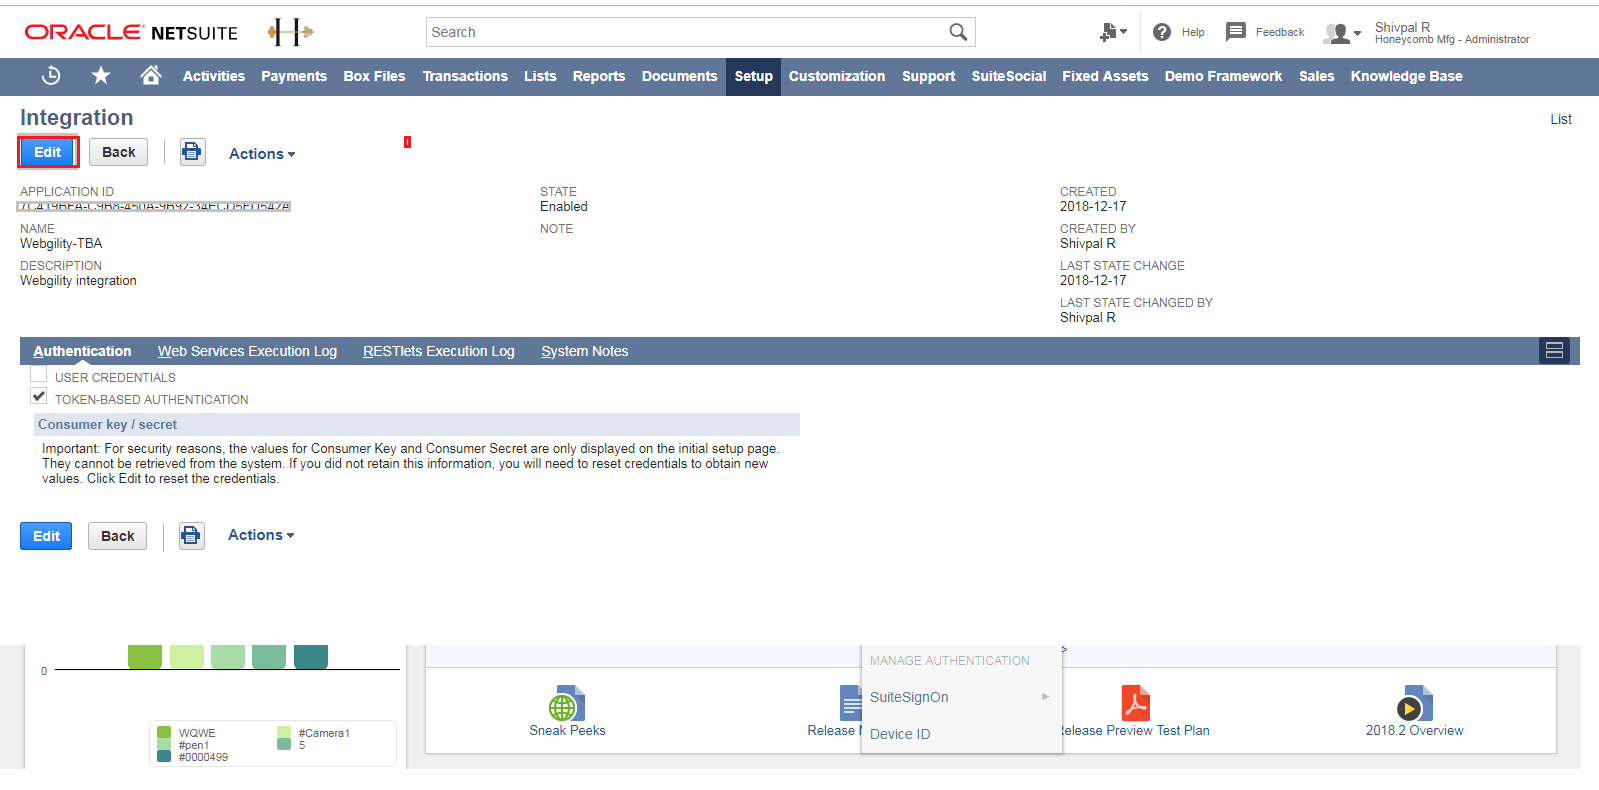
Task: Click the user role avatar icon
Action: [x=1336, y=33]
